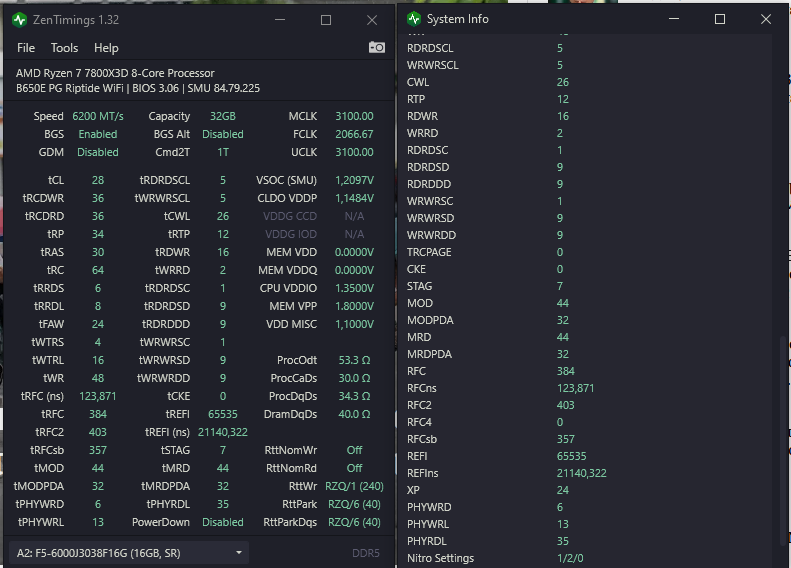Select the VSOC (SMU) voltage 1,2097V
Viewport: 791px width, 568px height.
pos(354,180)
